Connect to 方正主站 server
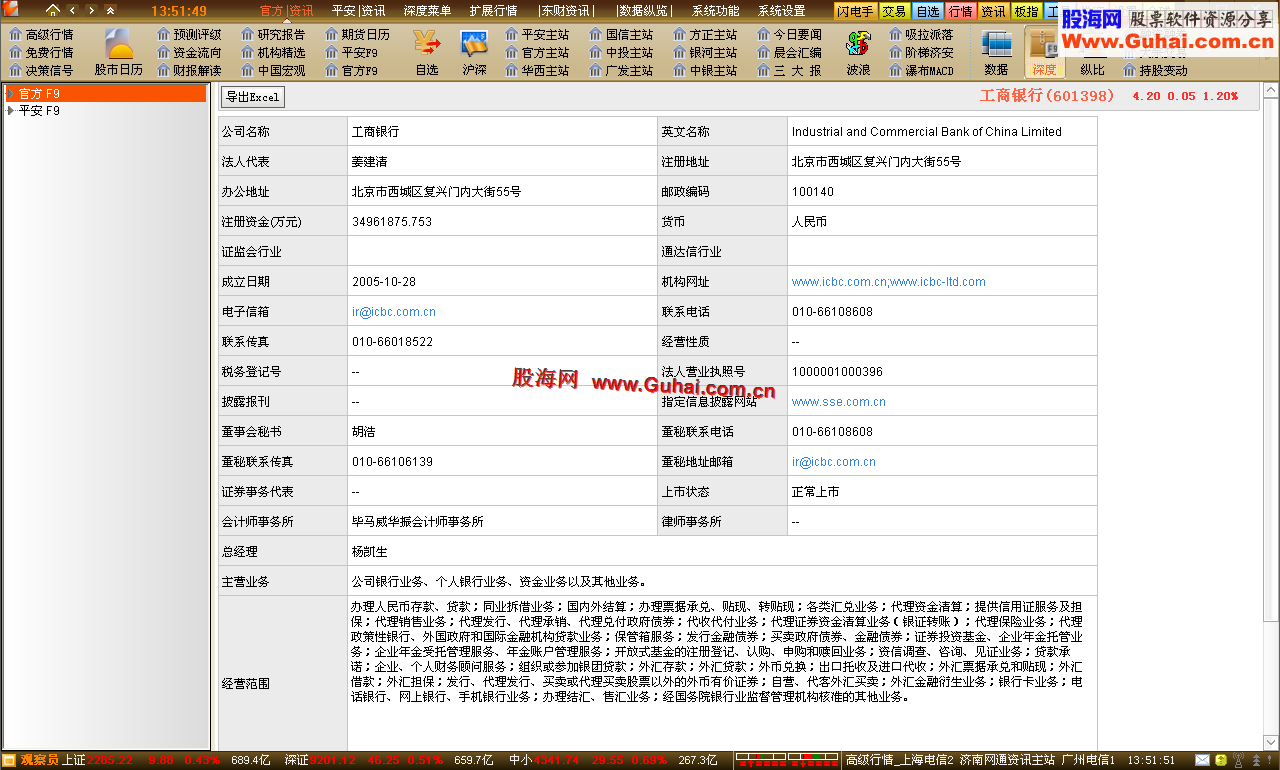Viewport: 1280px width, 770px height. coord(705,34)
